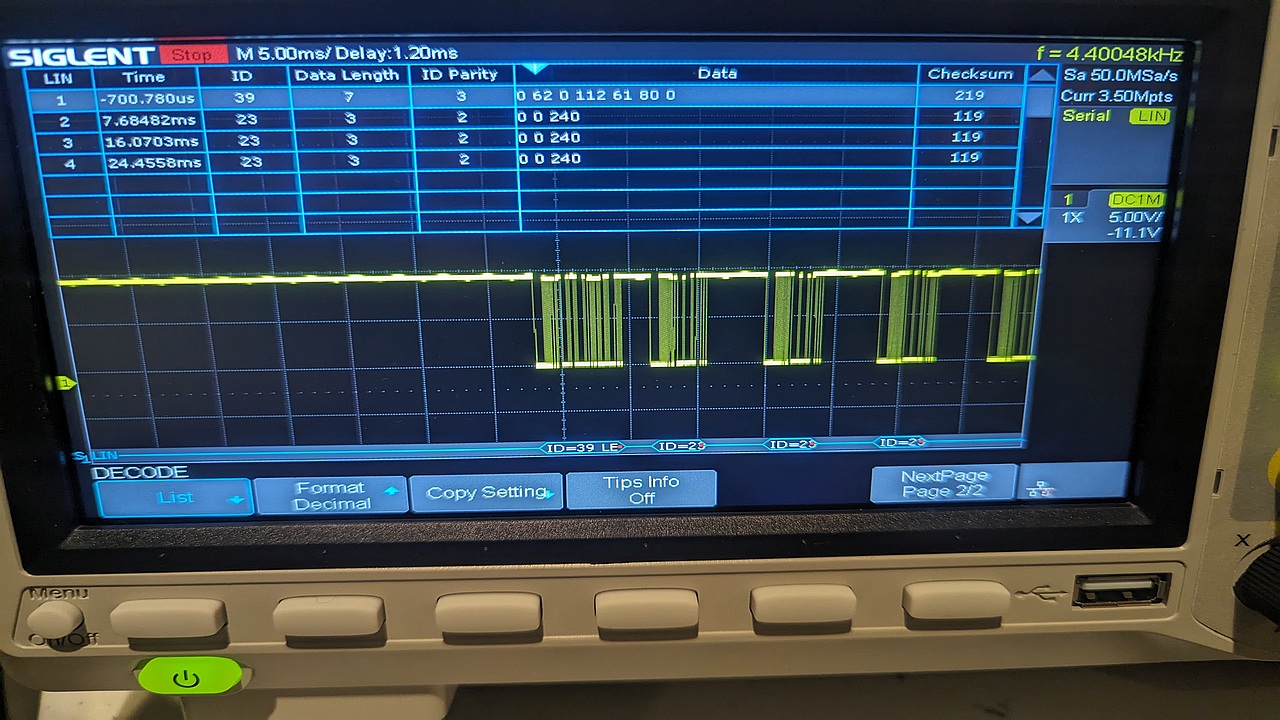Push the Menu On/Off hardware button

[55, 618]
